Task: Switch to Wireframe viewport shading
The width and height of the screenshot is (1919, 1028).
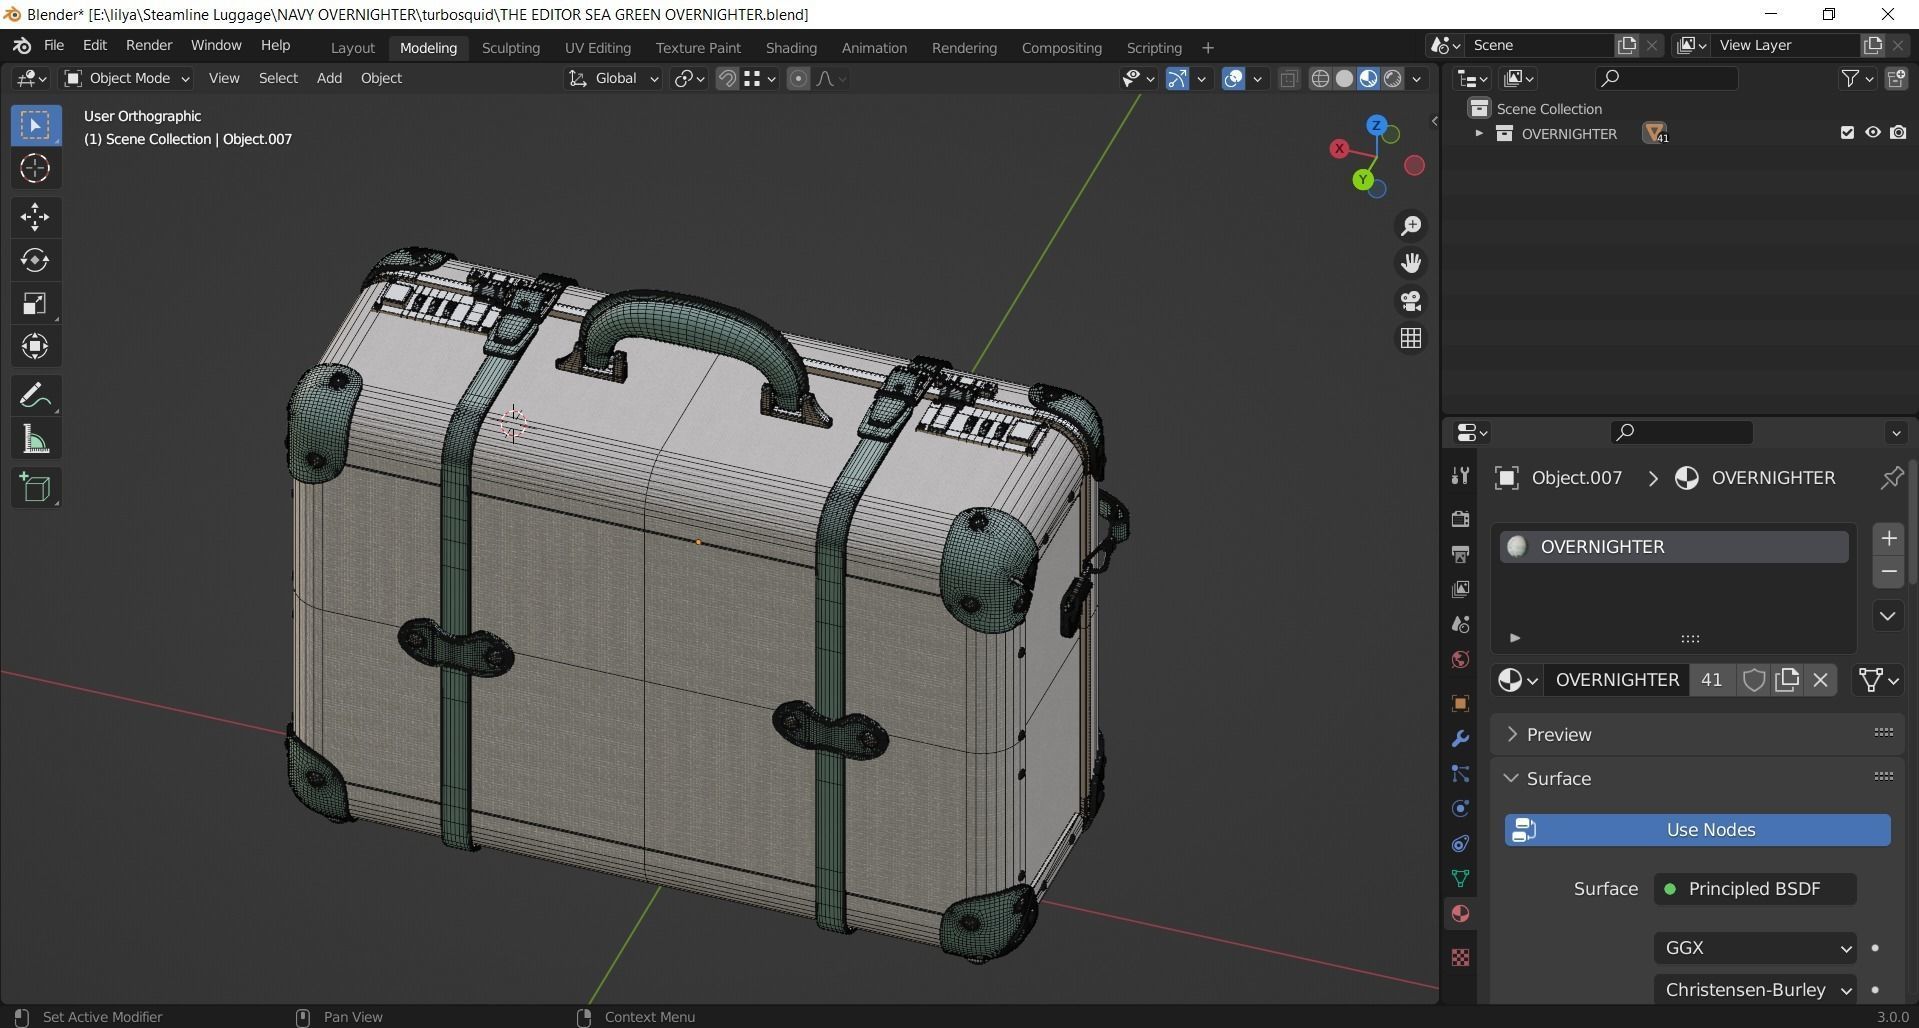Action: point(1320,78)
